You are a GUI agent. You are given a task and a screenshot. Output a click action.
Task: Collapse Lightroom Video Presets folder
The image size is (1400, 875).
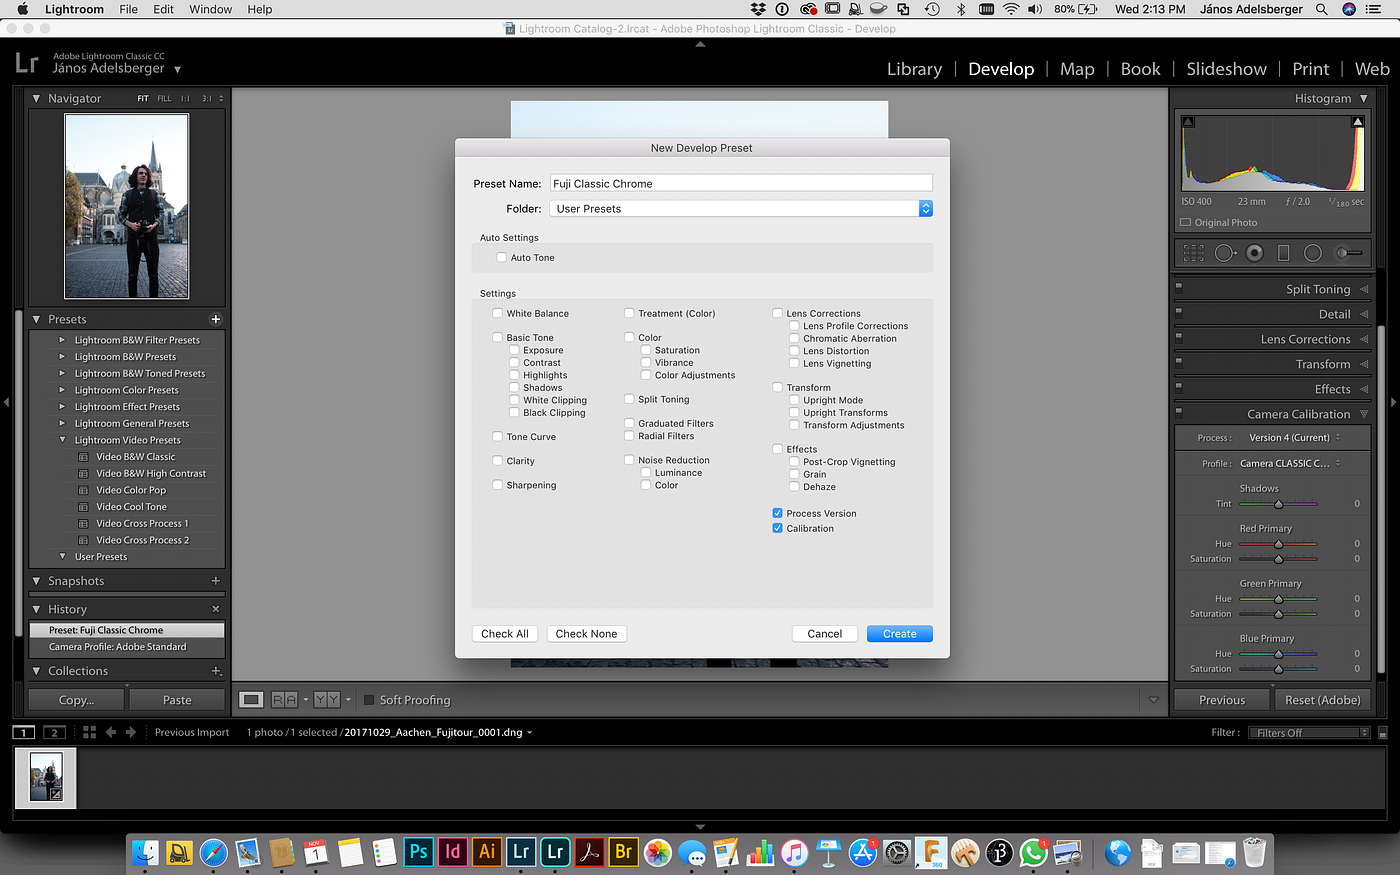click(x=62, y=440)
